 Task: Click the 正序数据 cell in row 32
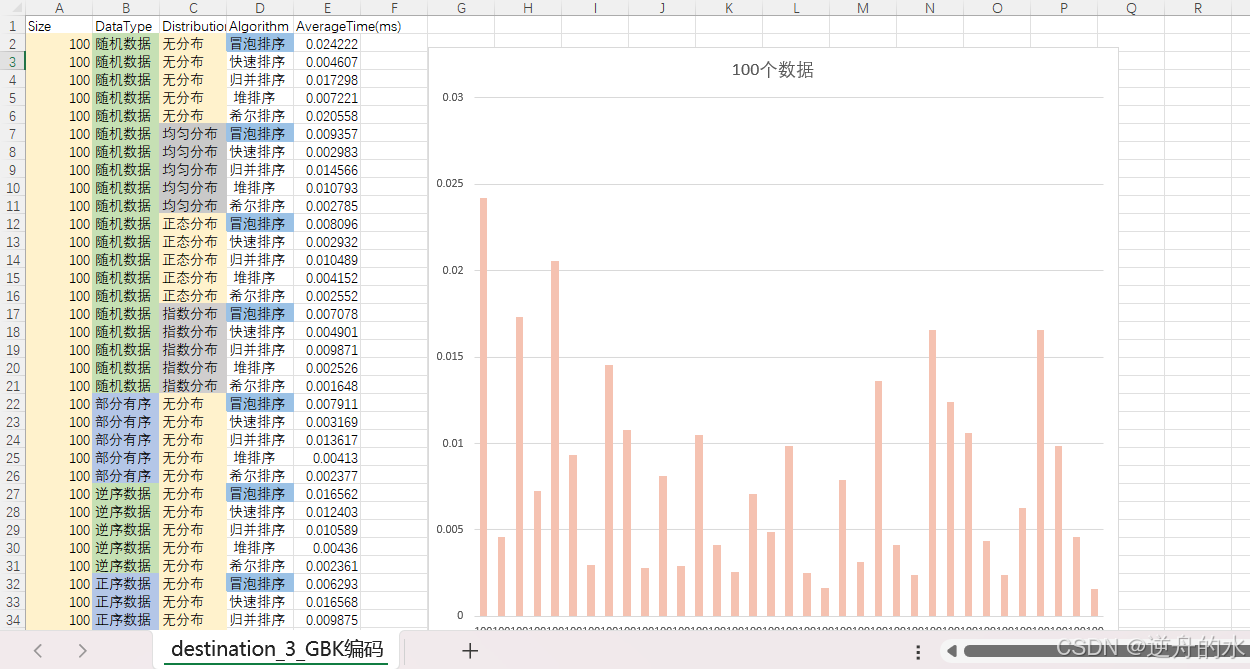(x=125, y=583)
